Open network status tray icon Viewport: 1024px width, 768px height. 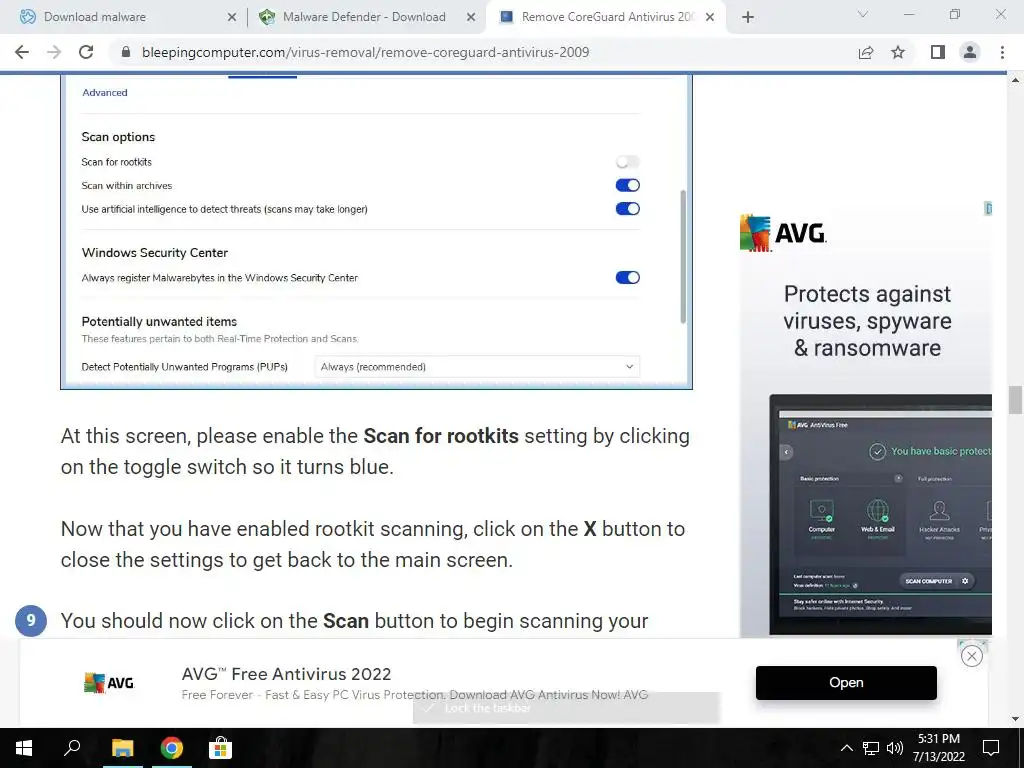[x=871, y=748]
